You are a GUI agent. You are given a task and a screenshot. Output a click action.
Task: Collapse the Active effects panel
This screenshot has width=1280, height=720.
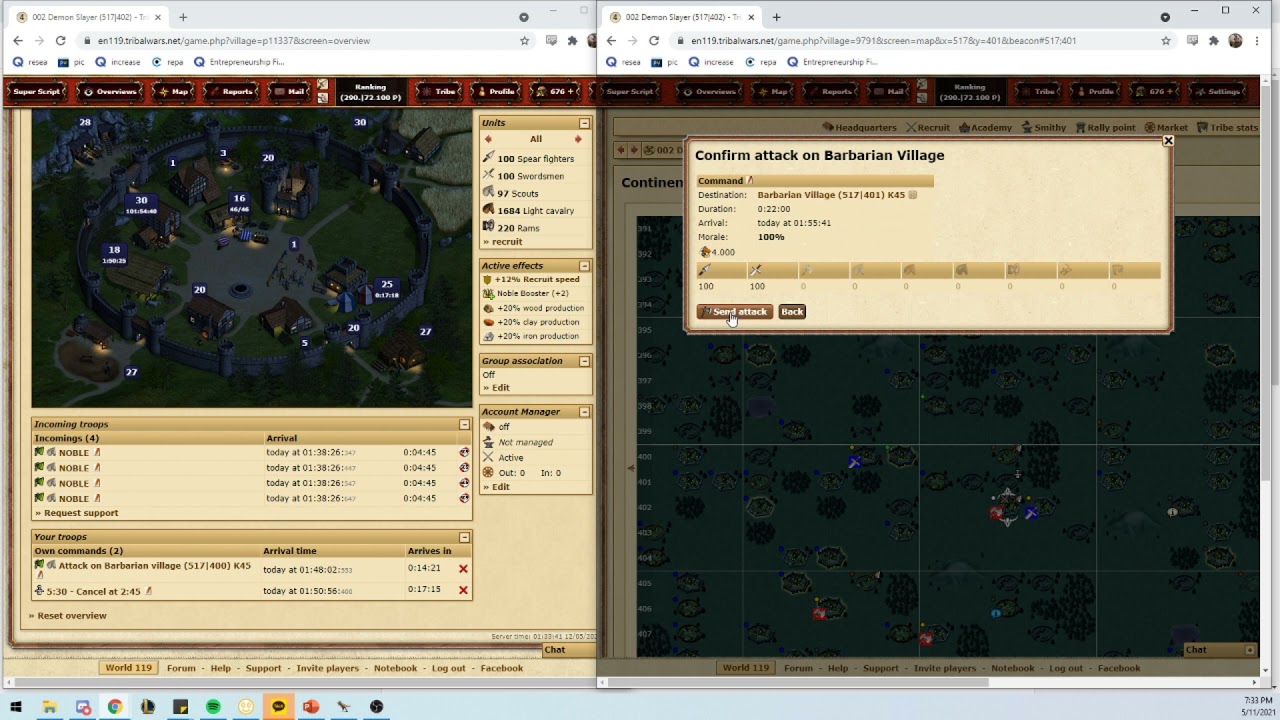[584, 266]
